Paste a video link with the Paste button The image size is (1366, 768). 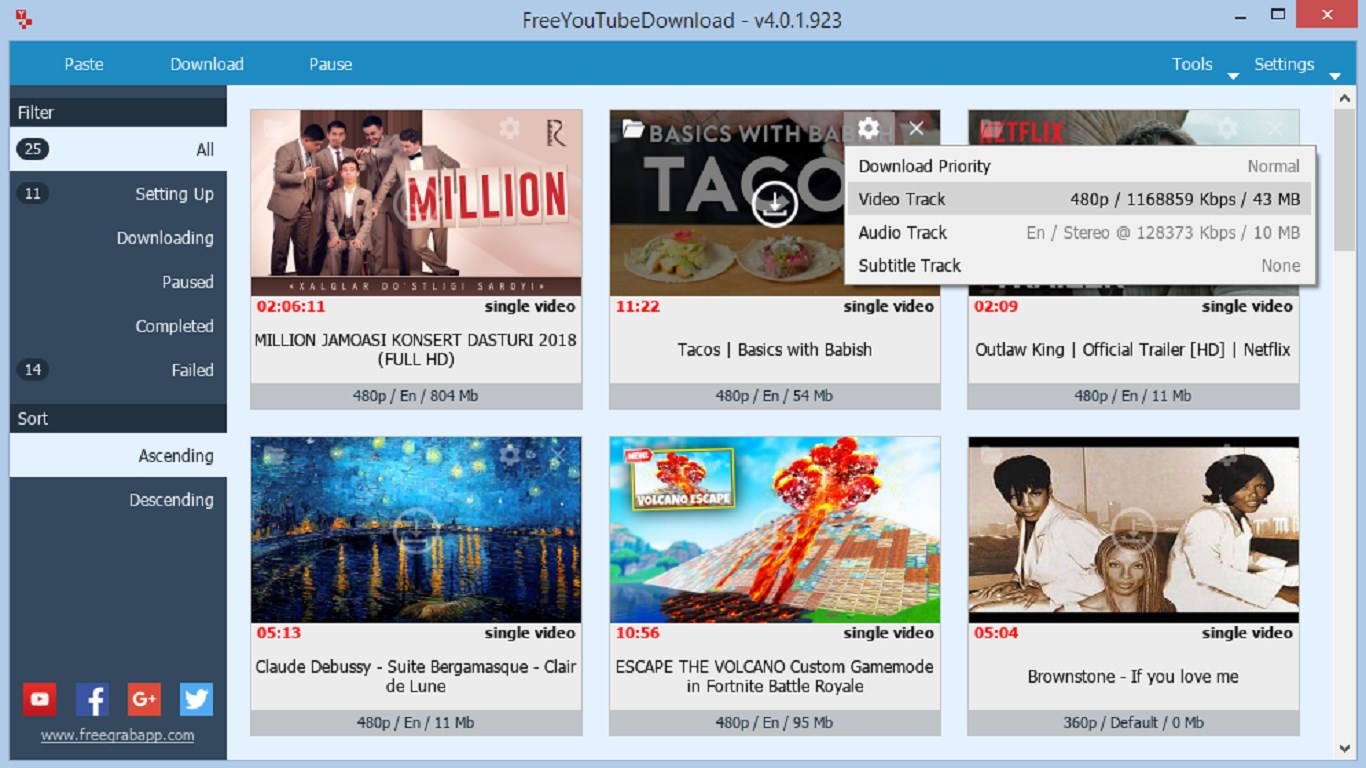click(84, 64)
